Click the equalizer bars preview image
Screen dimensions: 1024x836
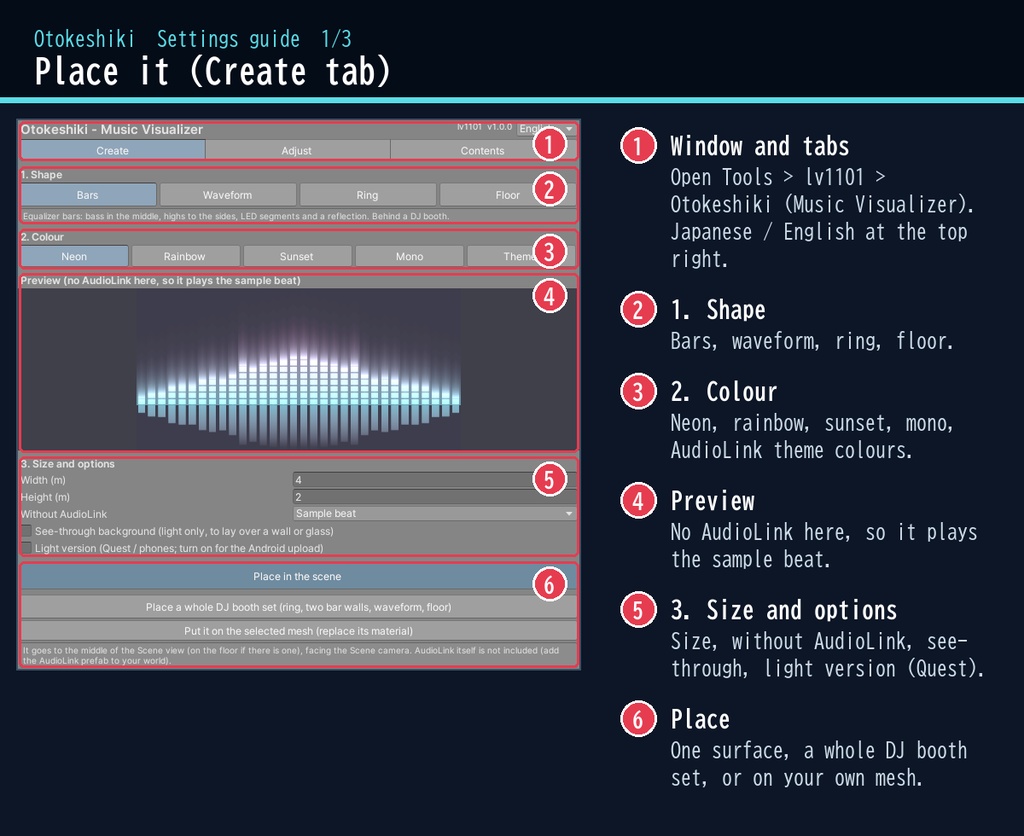298,369
